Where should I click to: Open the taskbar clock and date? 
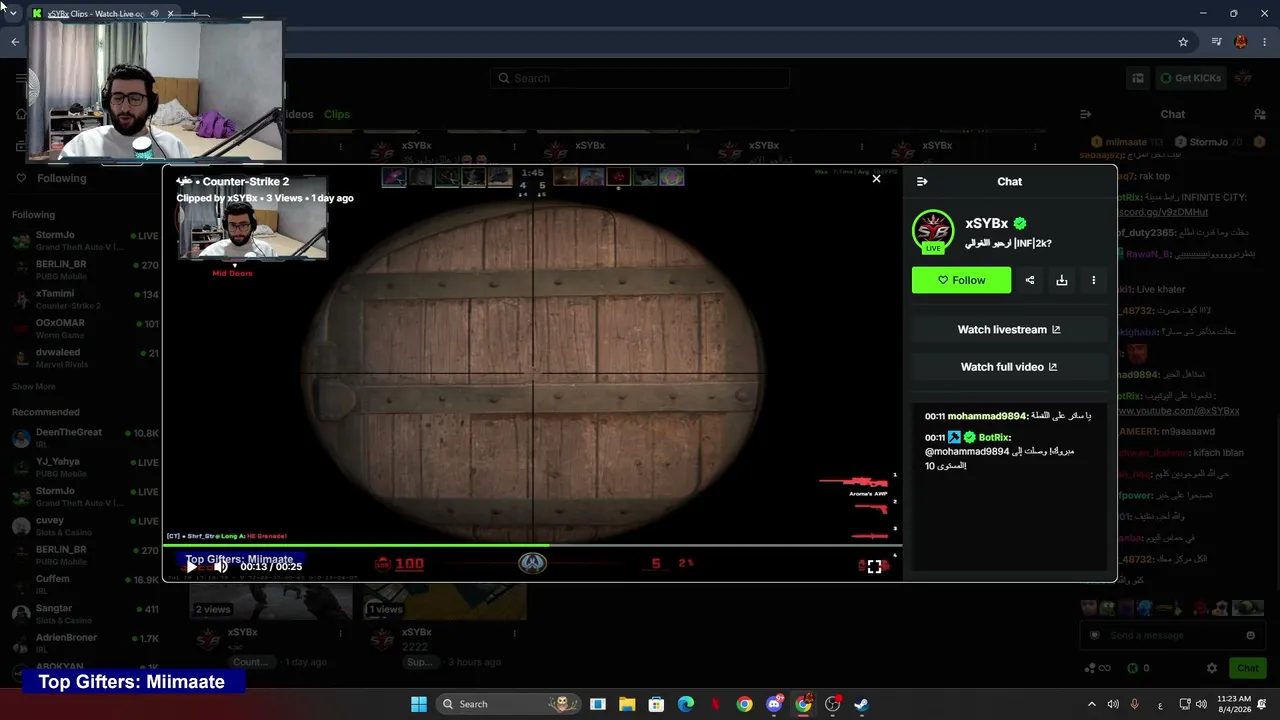point(1234,704)
